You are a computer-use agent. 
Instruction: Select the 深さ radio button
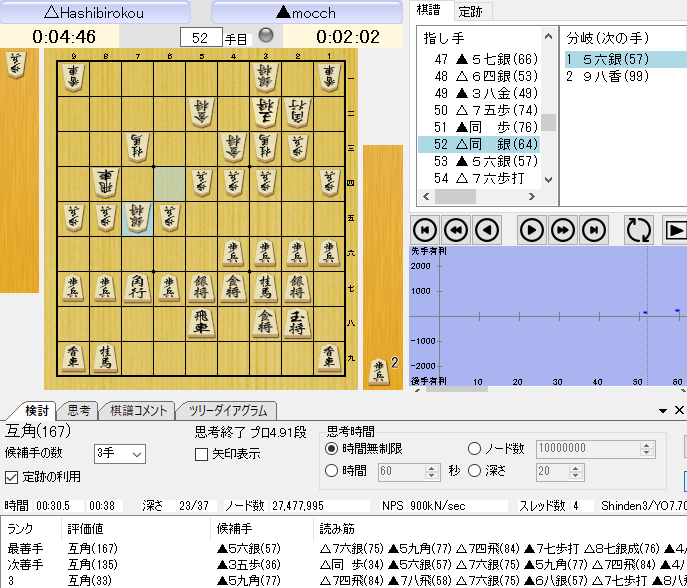click(475, 471)
